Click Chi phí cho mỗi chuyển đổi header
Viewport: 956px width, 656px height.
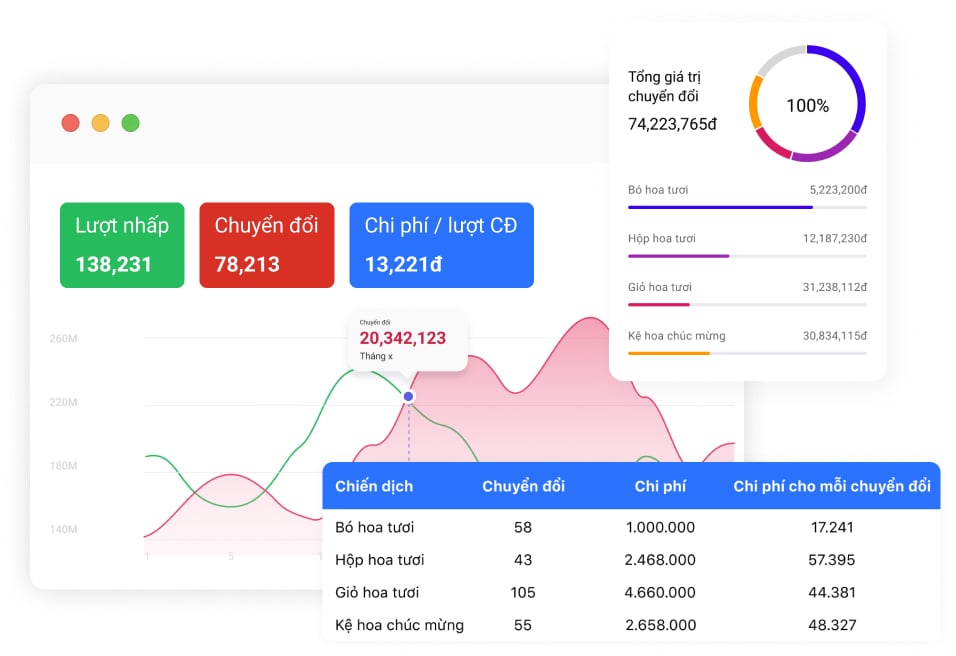831,486
